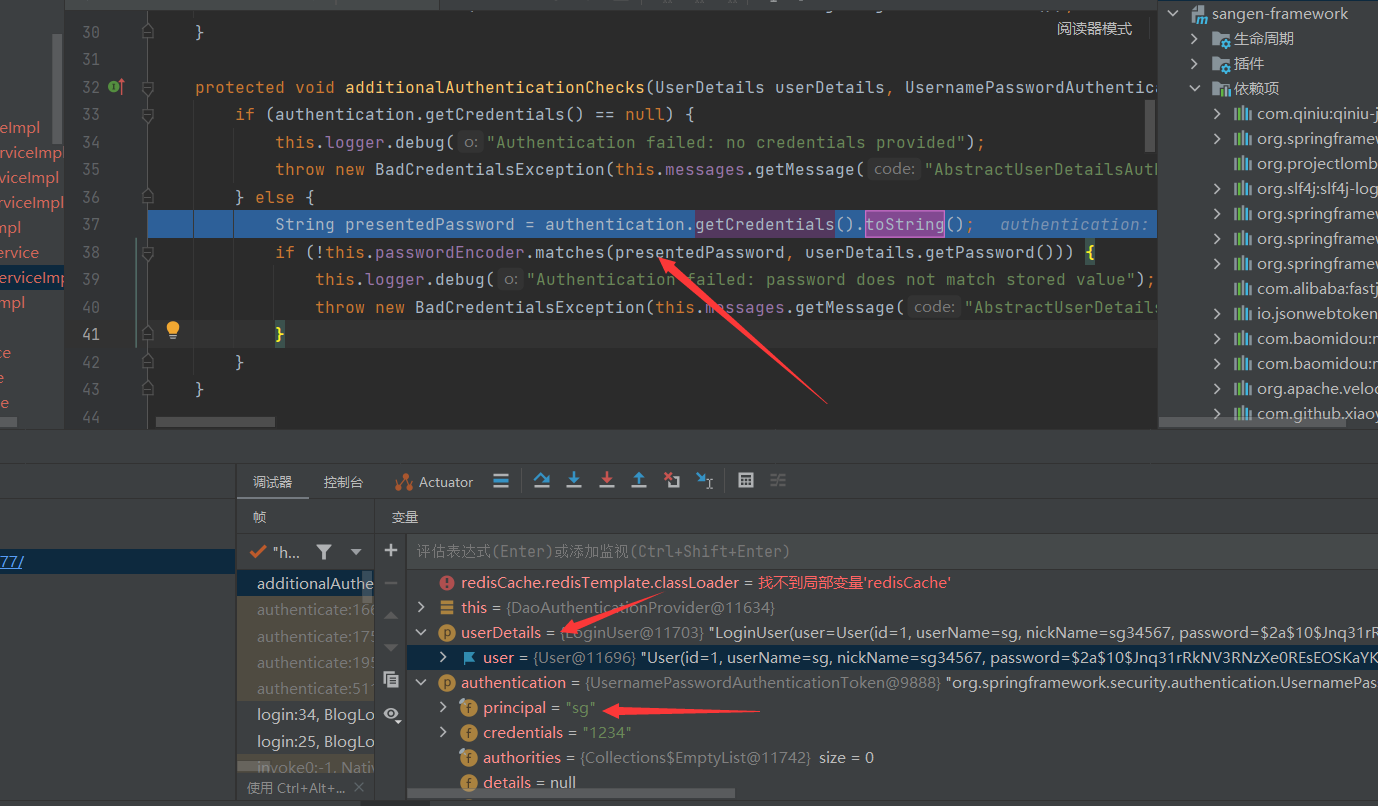Screen dimensions: 1378x806
Task: Select the org.apache.veloc dependency entry
Action: click(x=1305, y=388)
